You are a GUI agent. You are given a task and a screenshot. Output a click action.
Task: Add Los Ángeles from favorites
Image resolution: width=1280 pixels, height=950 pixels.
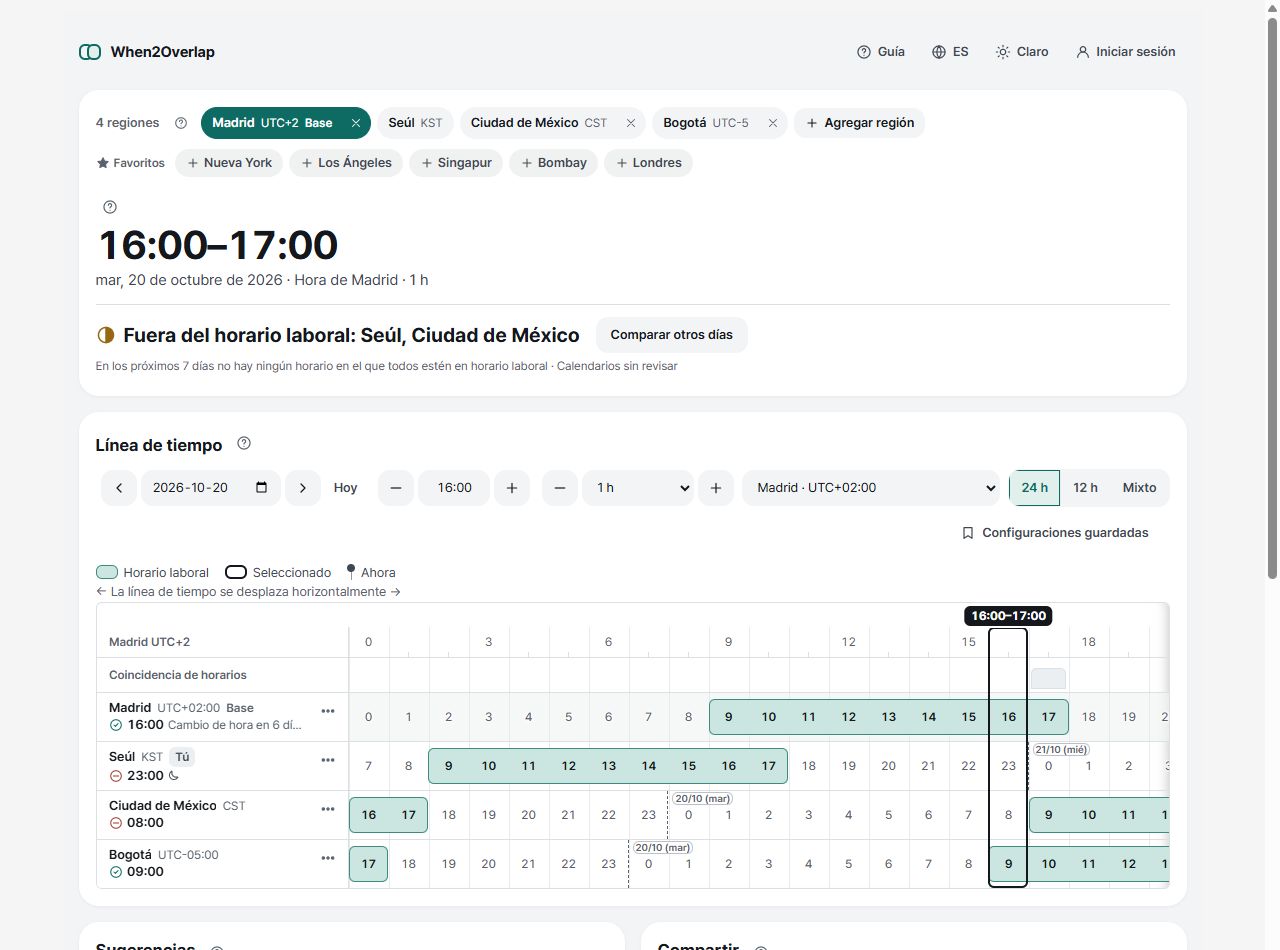tap(346, 163)
